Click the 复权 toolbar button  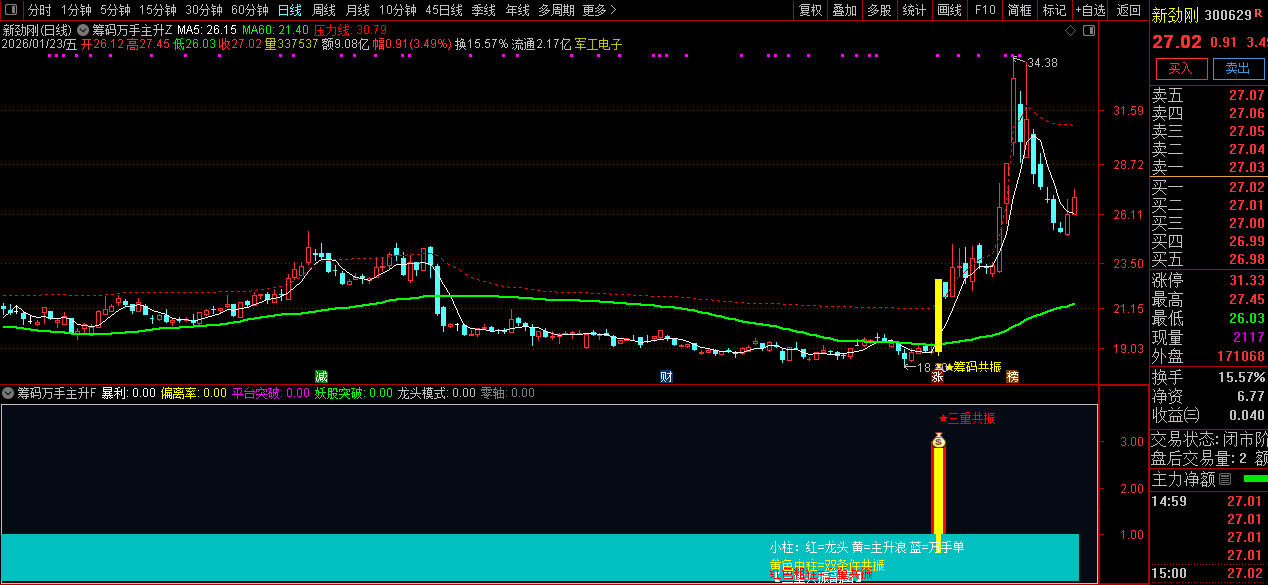click(809, 10)
